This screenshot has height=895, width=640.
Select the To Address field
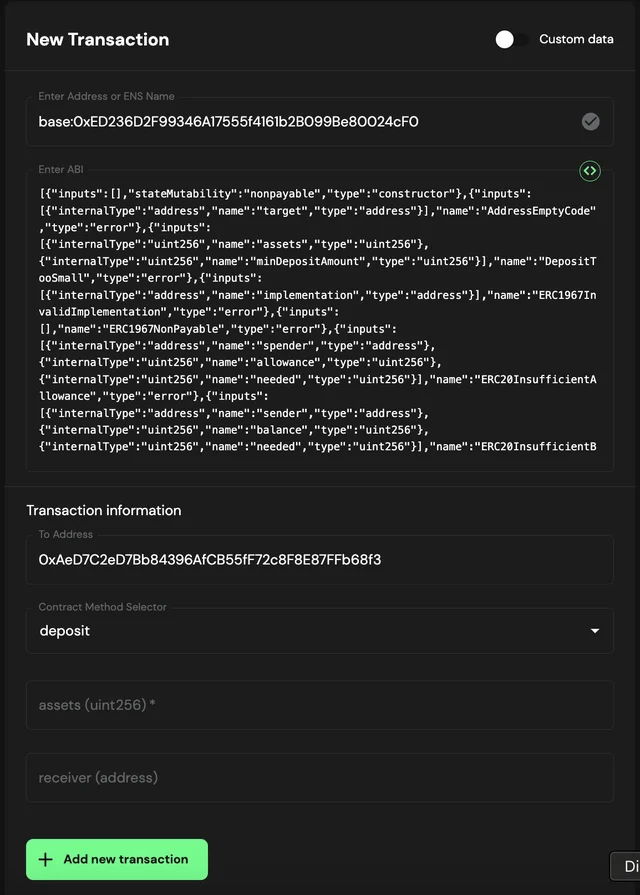click(x=320, y=559)
